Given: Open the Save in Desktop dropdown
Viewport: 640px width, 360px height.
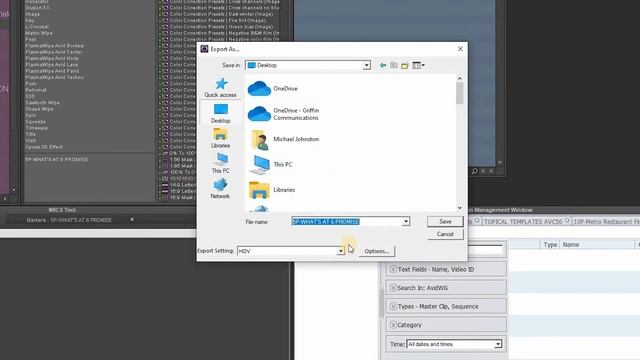Looking at the screenshot, I should 367,65.
